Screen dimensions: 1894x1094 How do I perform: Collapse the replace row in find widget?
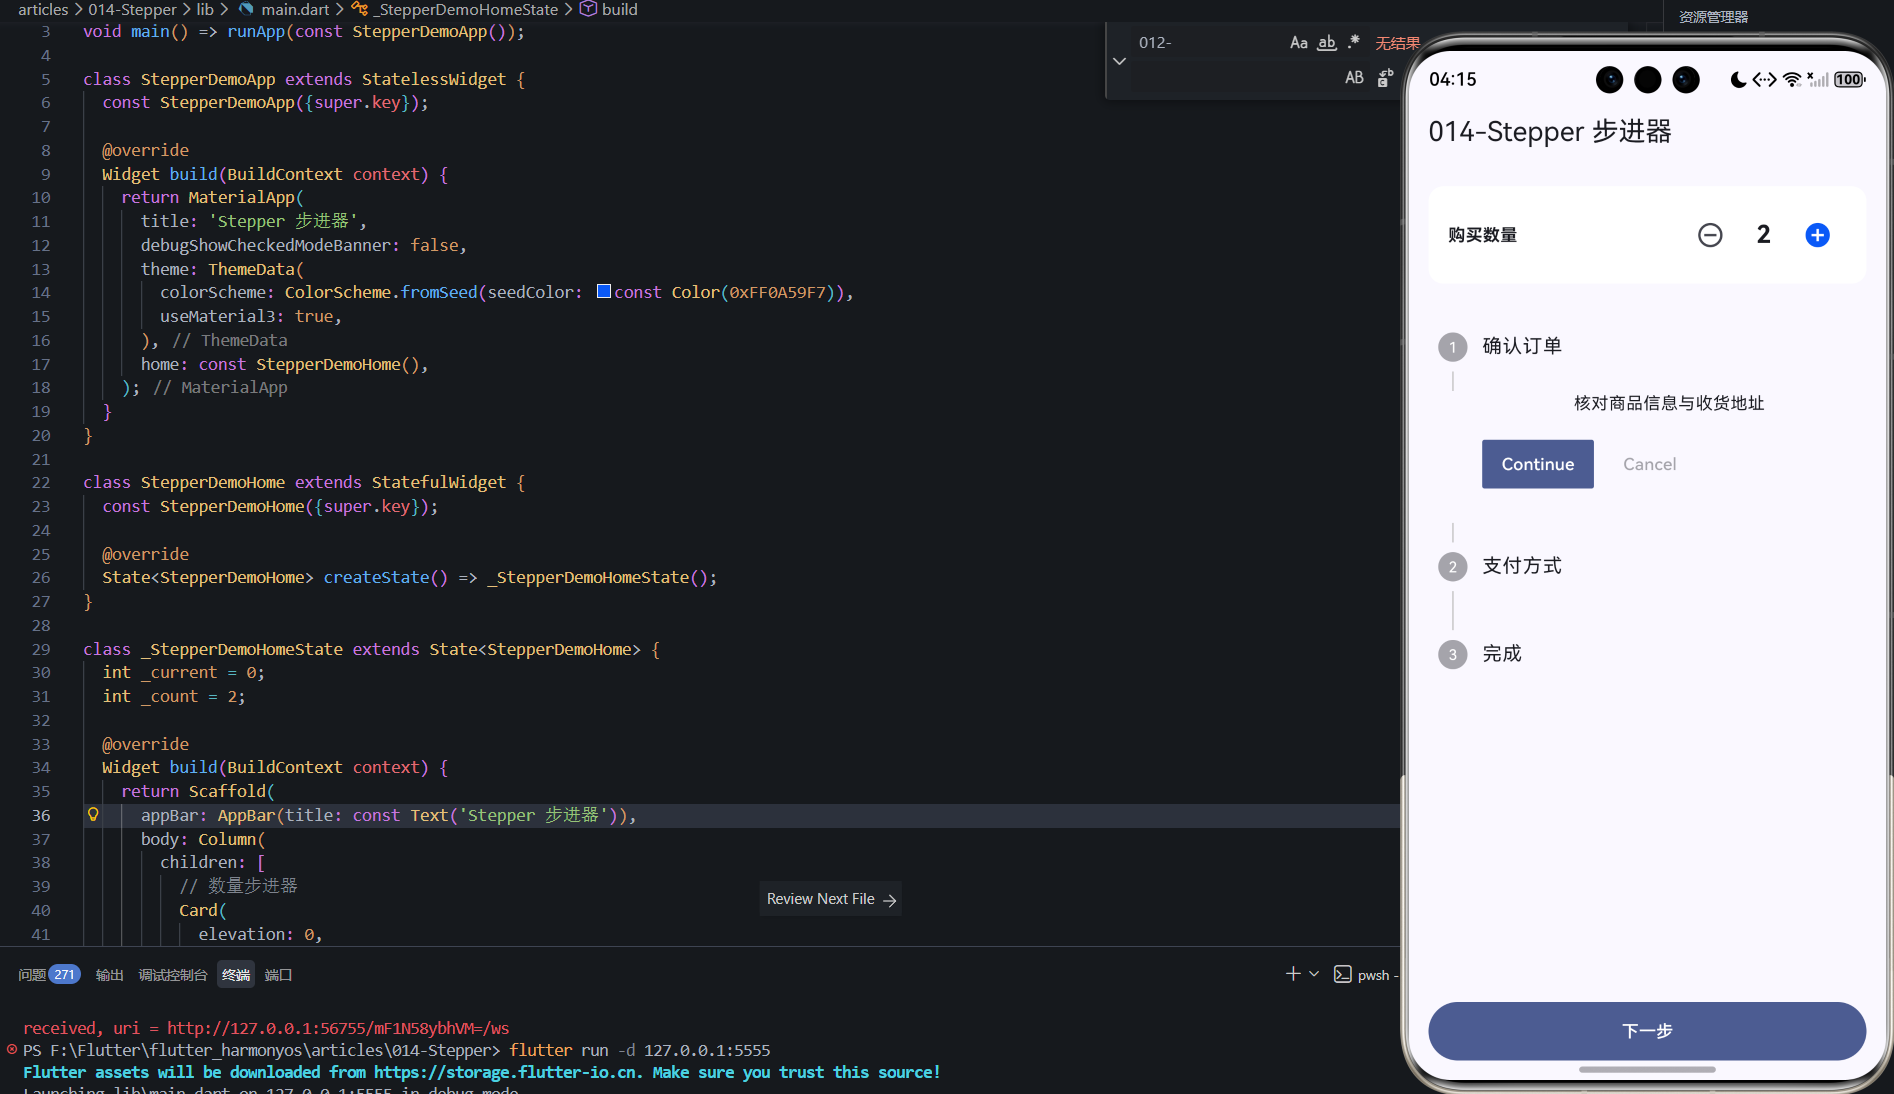coord(1119,61)
